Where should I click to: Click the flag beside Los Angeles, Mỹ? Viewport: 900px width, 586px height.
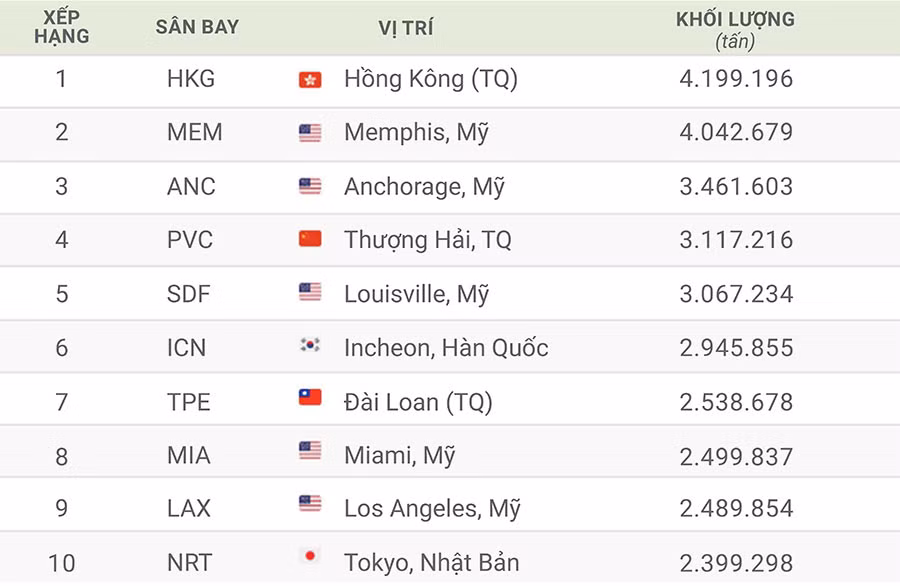[x=310, y=504]
